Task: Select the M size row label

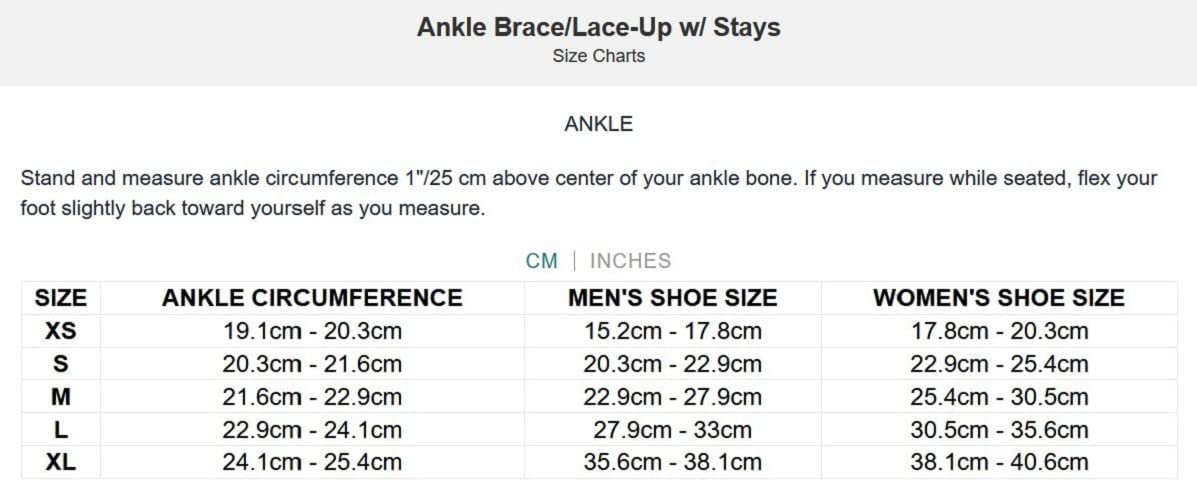Action: pyautogui.click(x=61, y=396)
